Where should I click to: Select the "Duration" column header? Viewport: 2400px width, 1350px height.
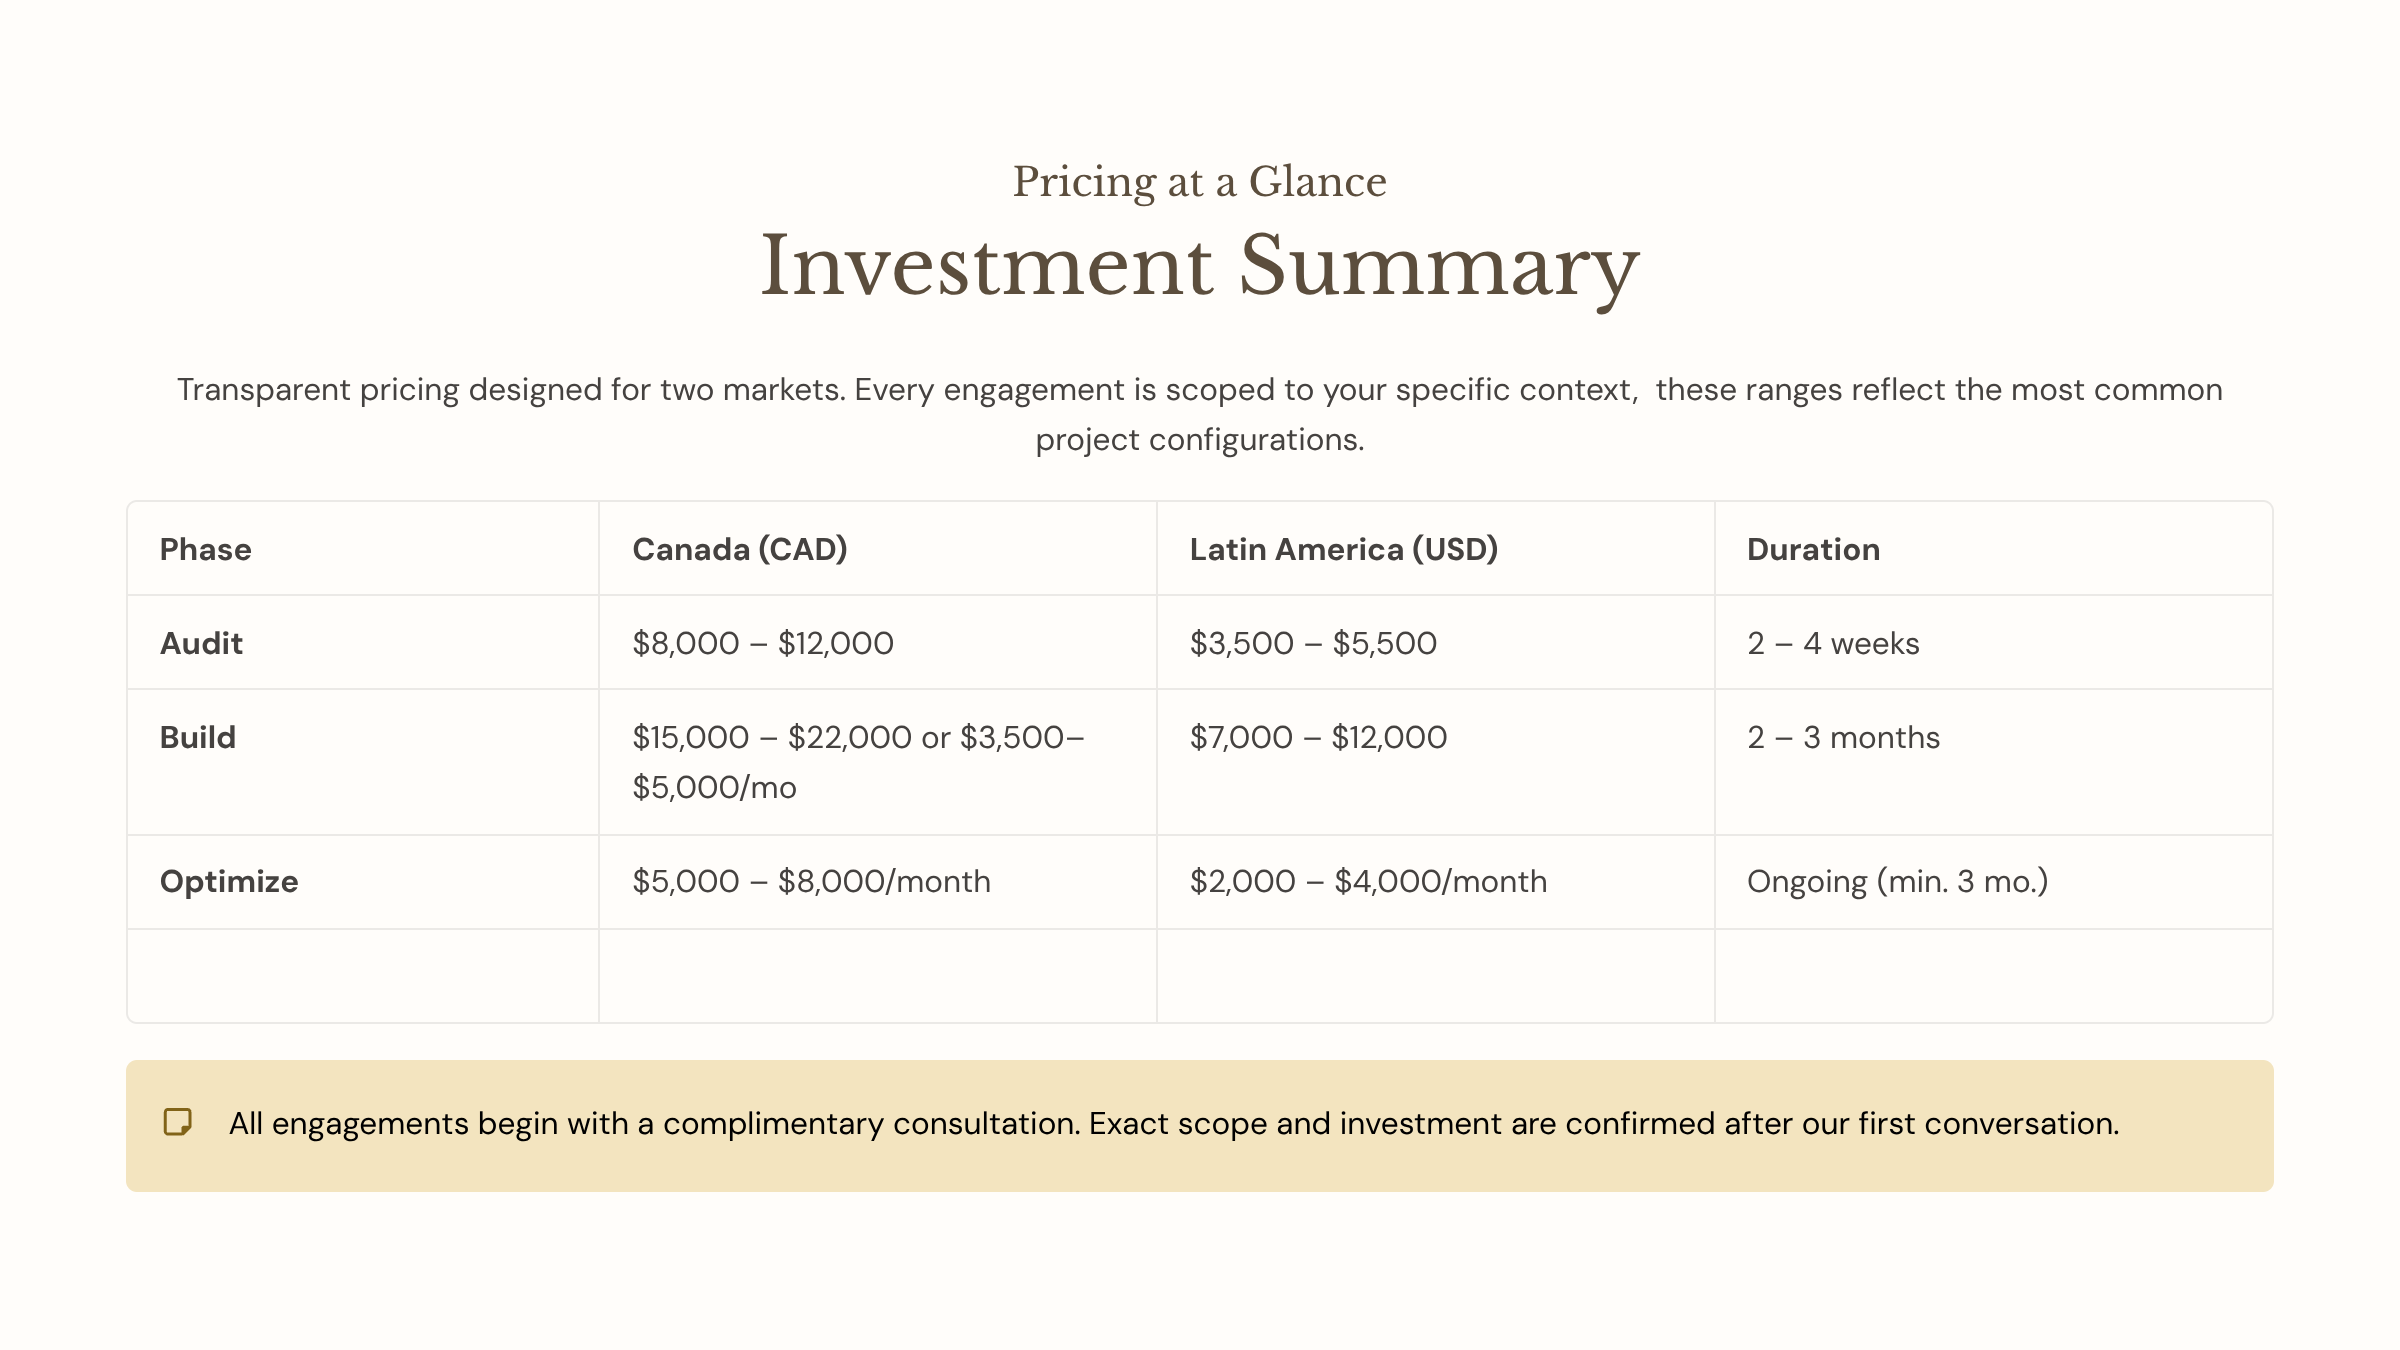coord(1813,549)
